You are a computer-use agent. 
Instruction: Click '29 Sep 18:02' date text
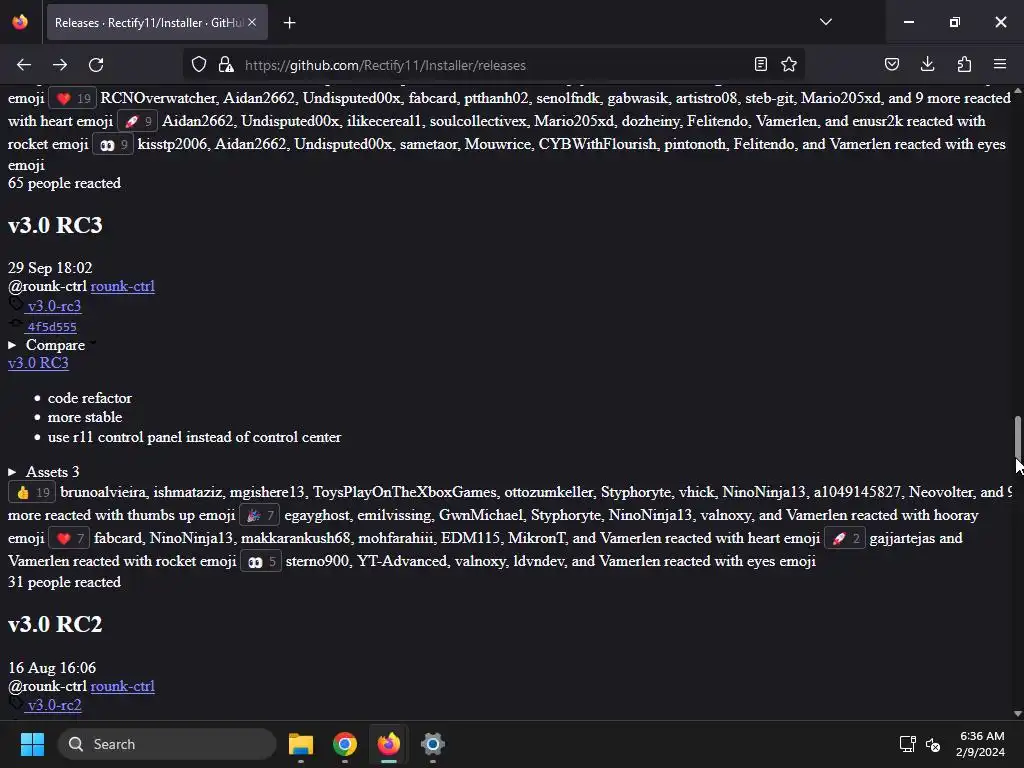pos(50,268)
